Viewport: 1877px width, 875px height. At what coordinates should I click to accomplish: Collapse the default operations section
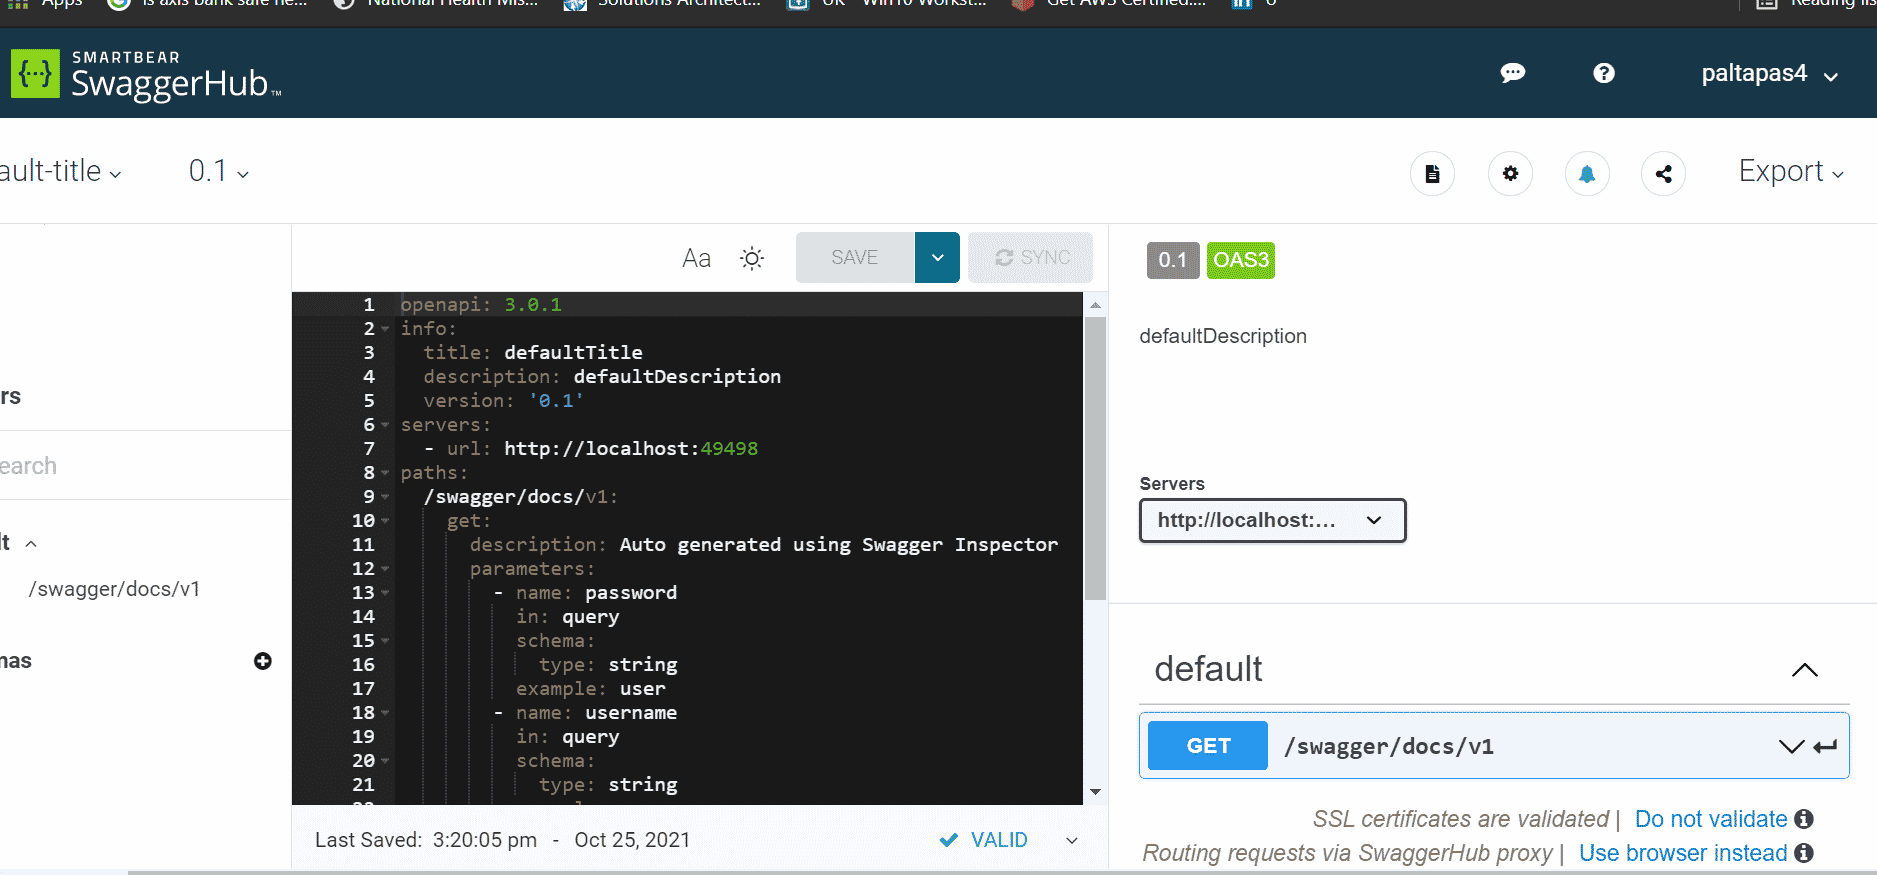coord(1805,669)
